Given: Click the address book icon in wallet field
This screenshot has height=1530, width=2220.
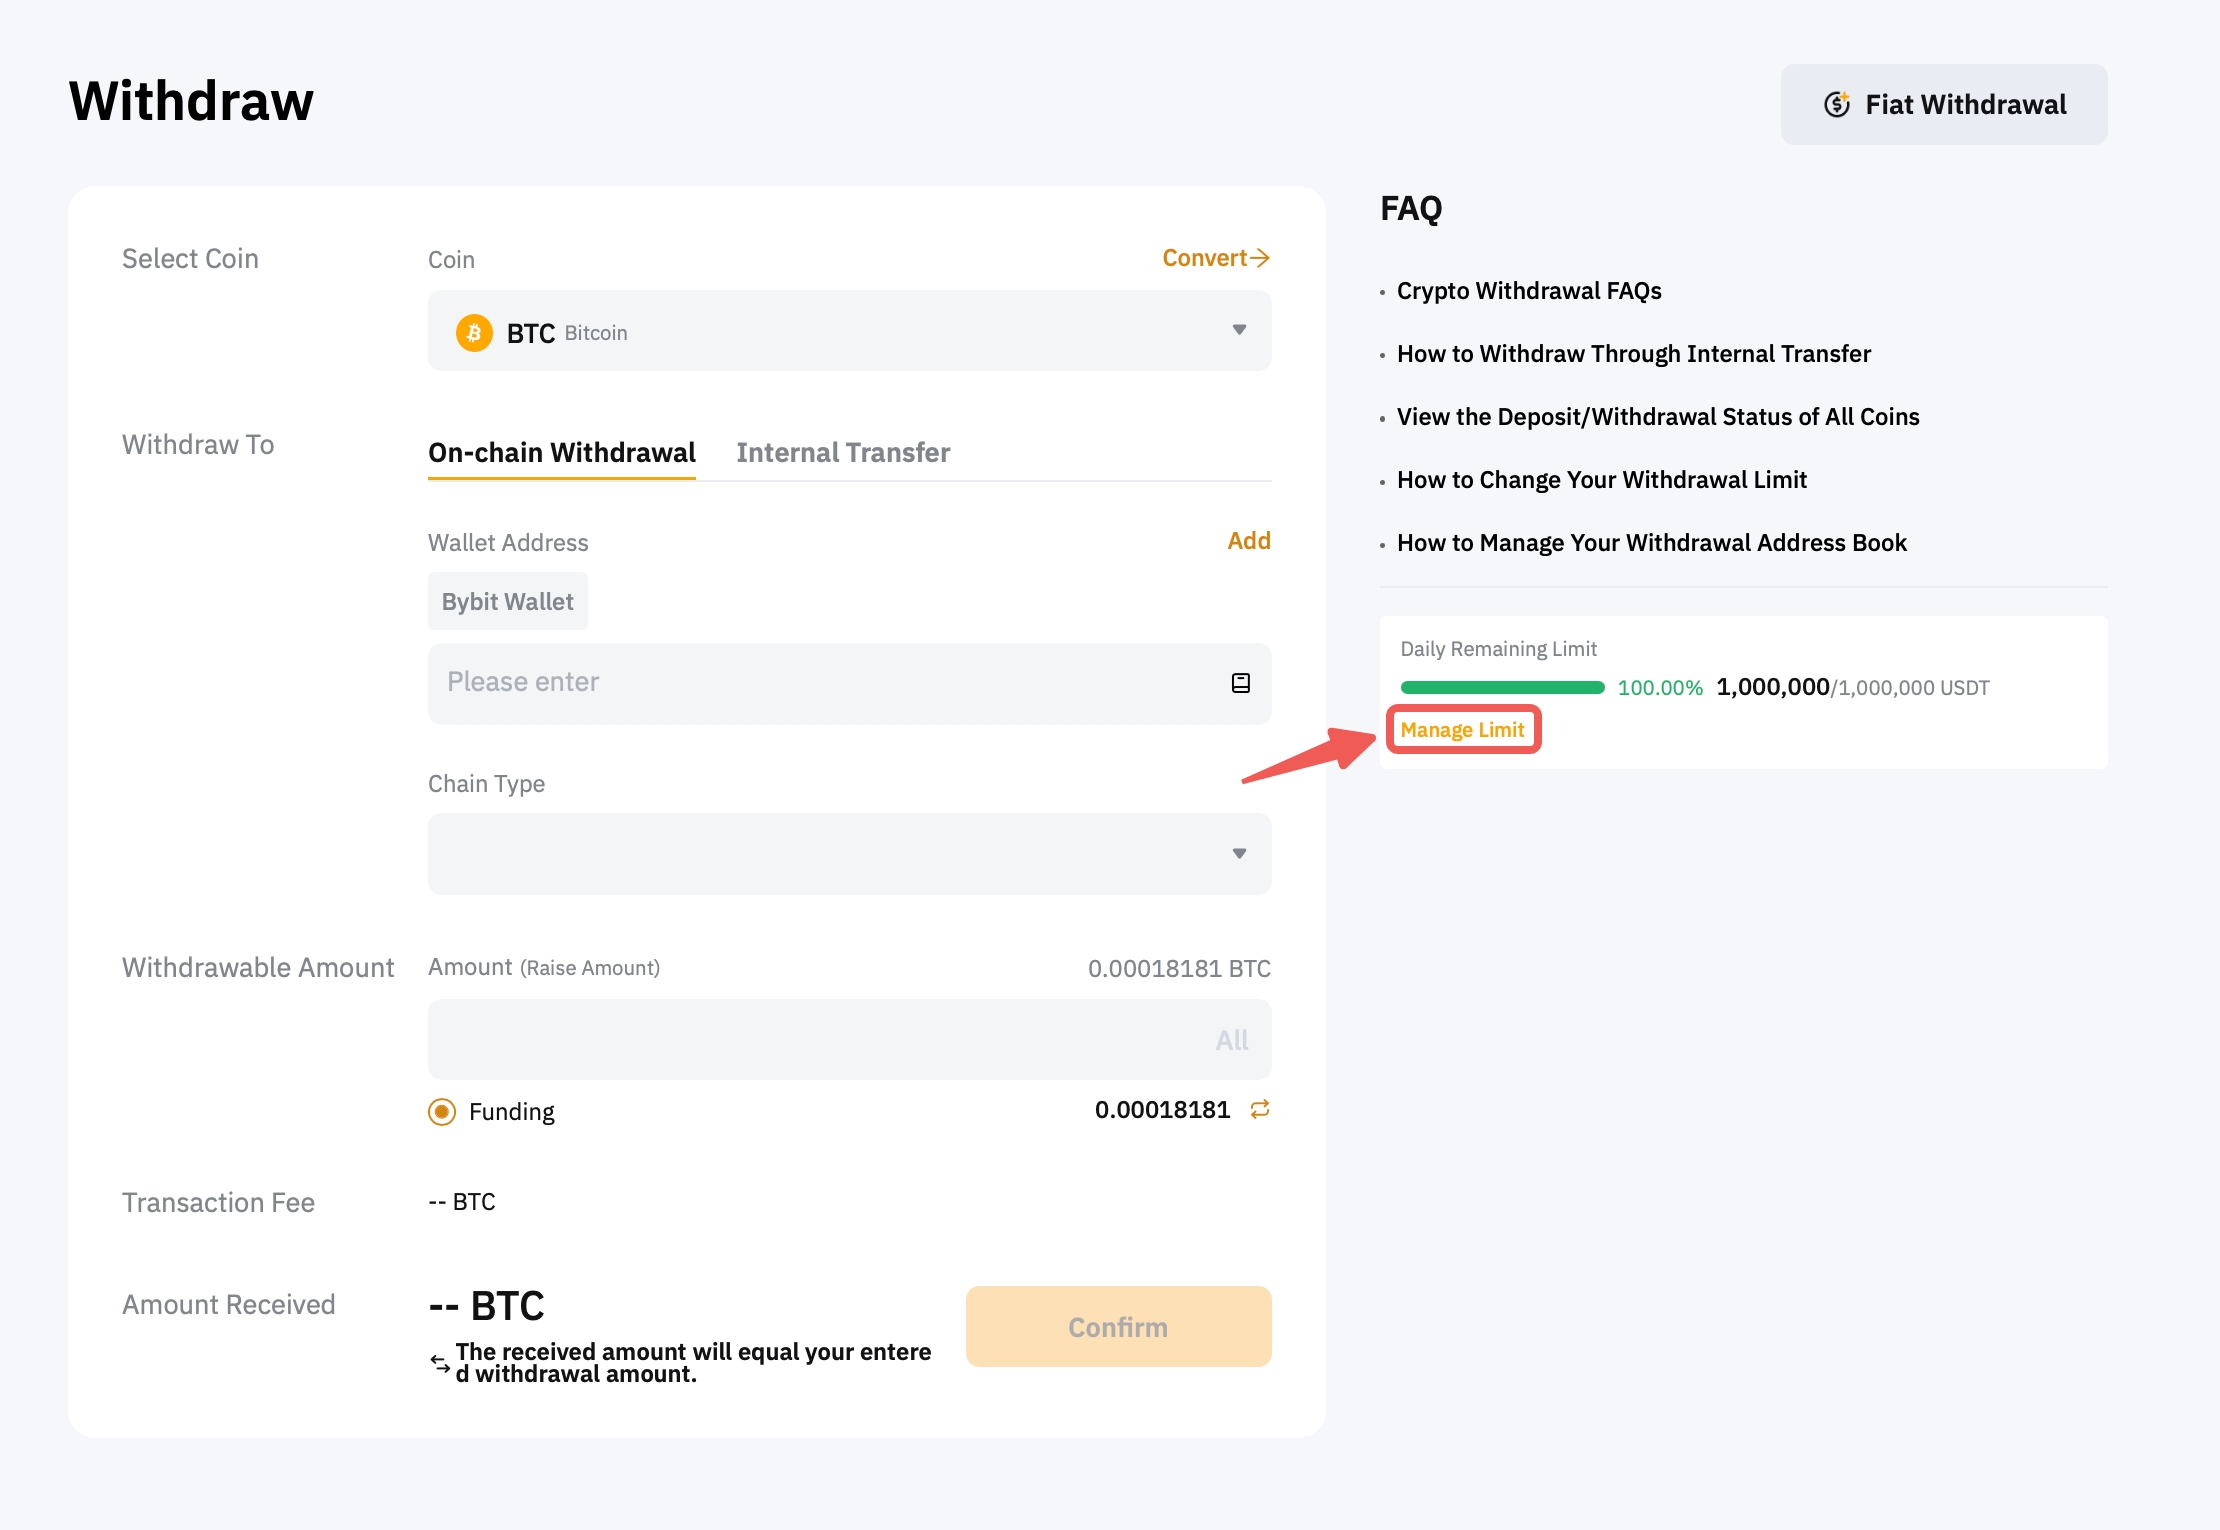Looking at the screenshot, I should coord(1240,683).
